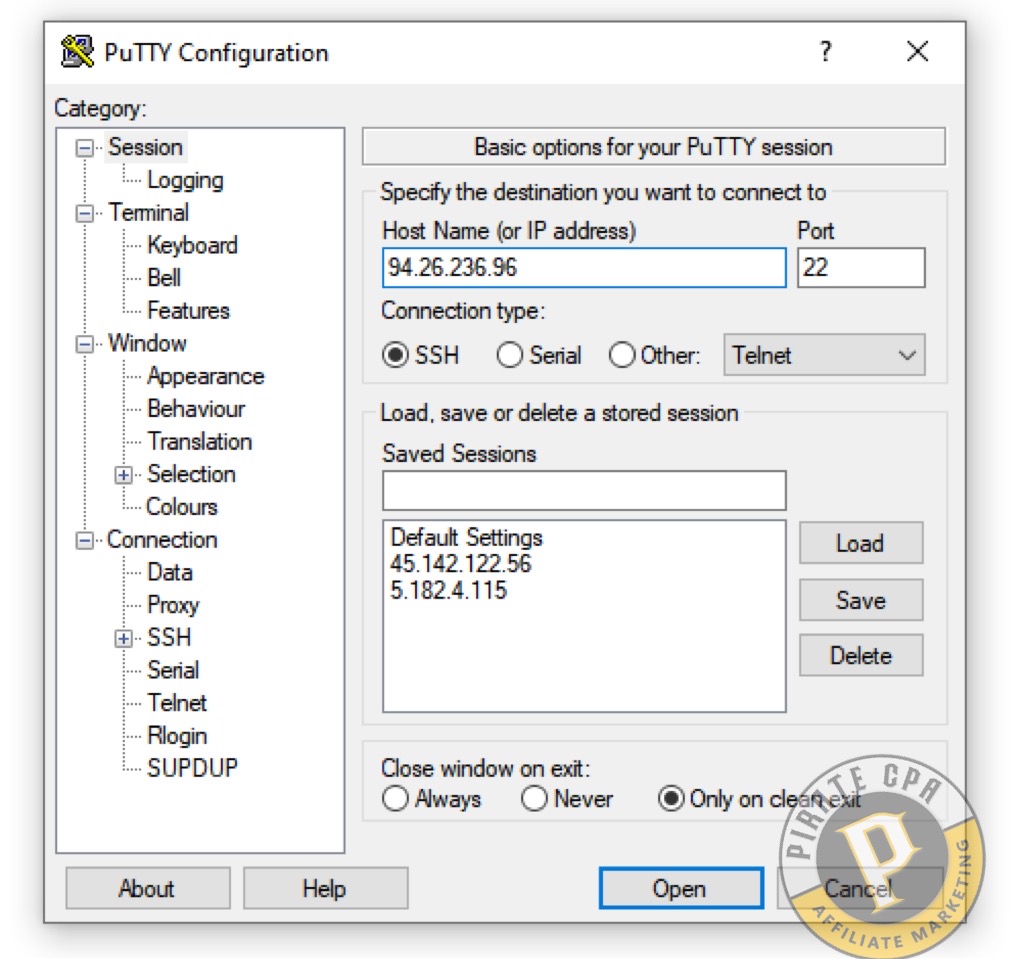
Task: Open the Proxy category
Action: click(x=173, y=605)
